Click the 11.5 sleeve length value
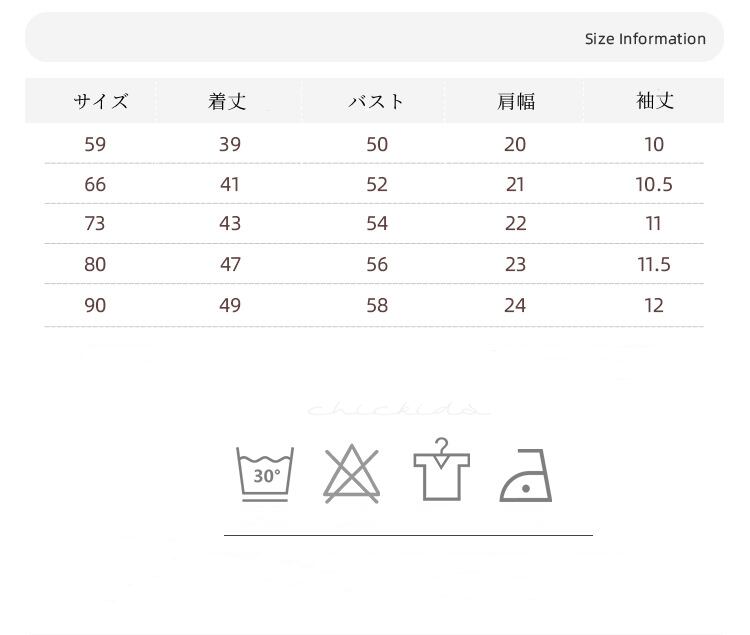 pyautogui.click(x=654, y=264)
